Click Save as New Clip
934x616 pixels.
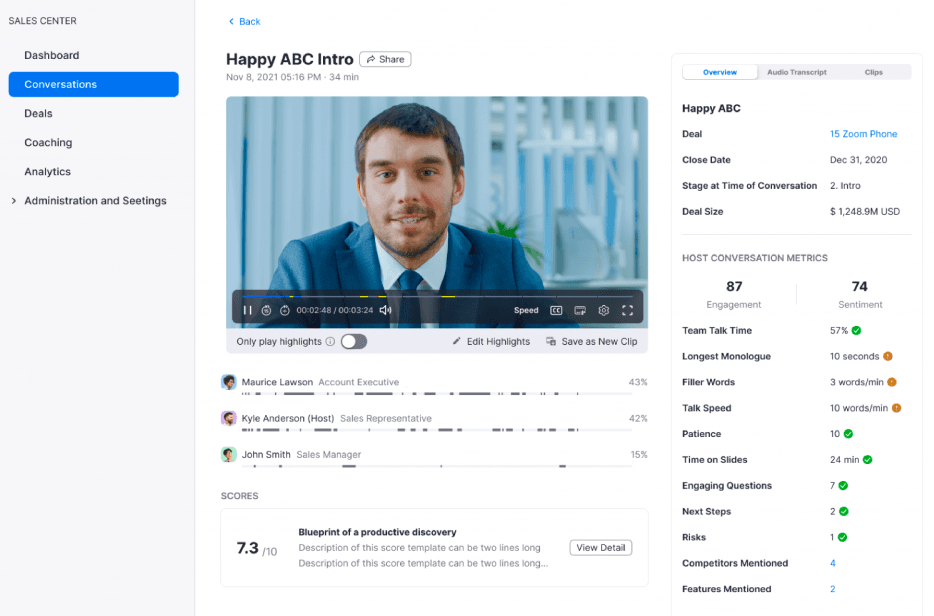(592, 342)
